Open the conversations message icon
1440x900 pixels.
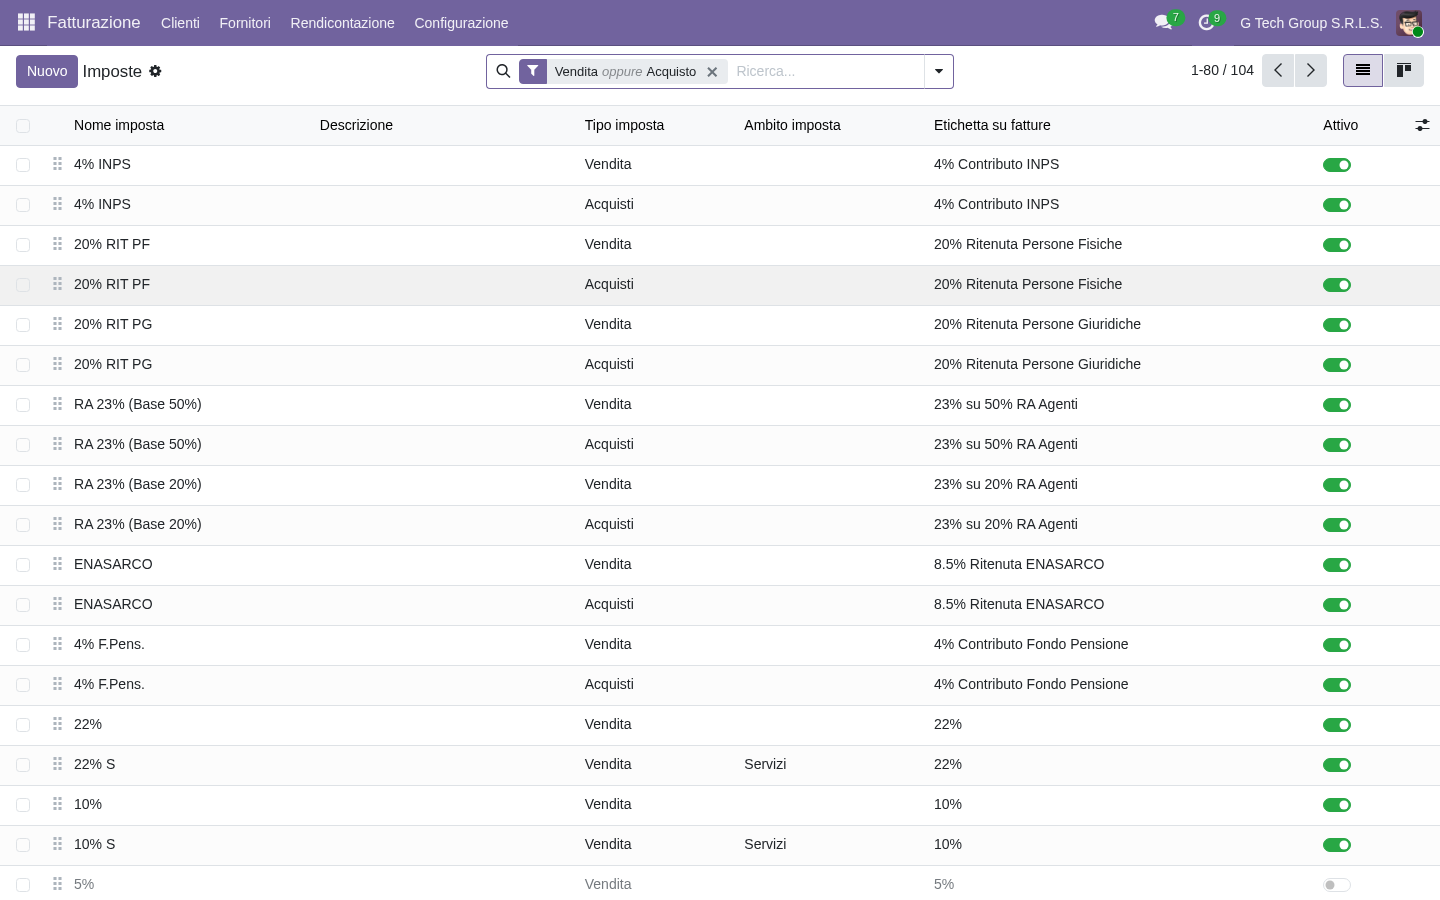tap(1163, 22)
